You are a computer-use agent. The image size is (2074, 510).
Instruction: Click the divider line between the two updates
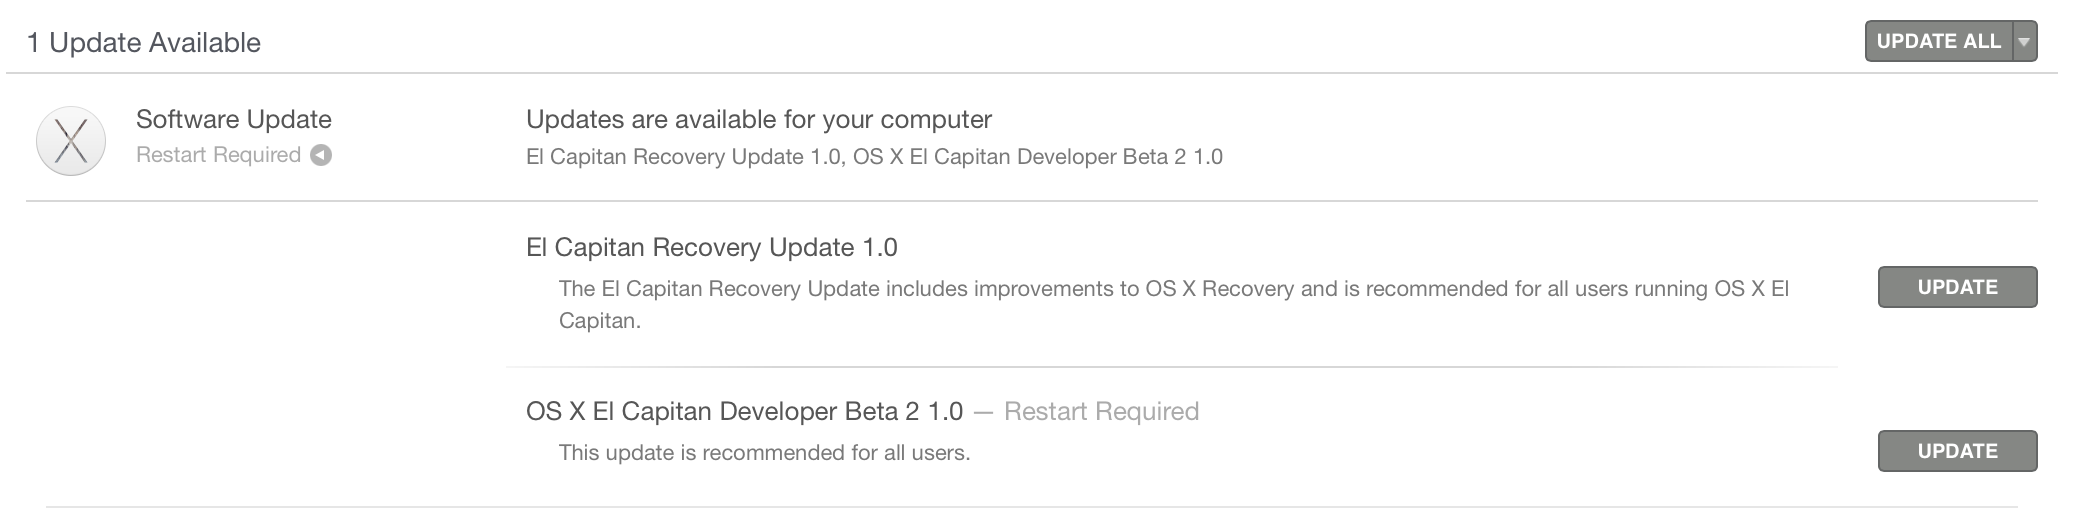coord(1172,367)
